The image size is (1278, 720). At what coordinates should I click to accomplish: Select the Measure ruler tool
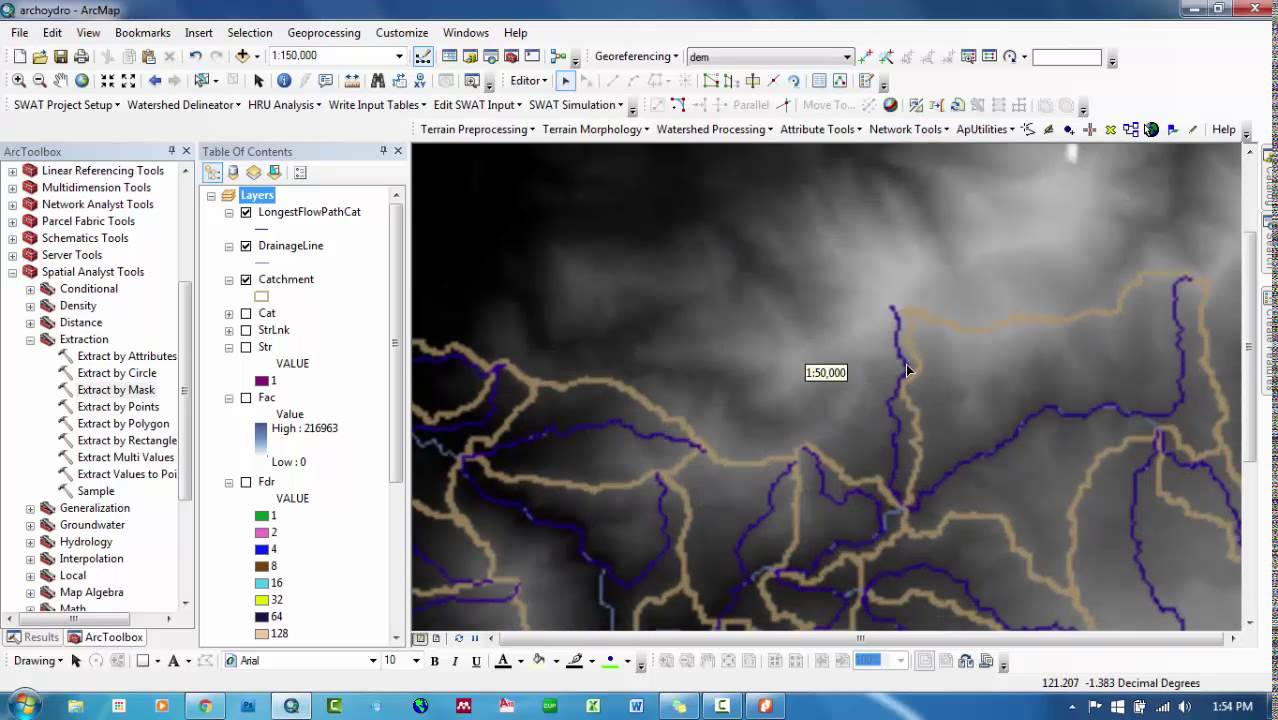pos(352,81)
